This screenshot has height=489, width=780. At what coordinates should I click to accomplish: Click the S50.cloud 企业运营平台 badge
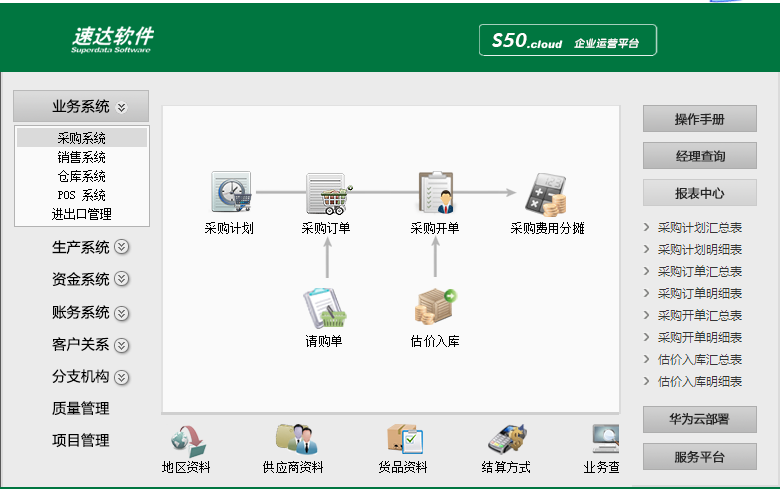pos(568,40)
